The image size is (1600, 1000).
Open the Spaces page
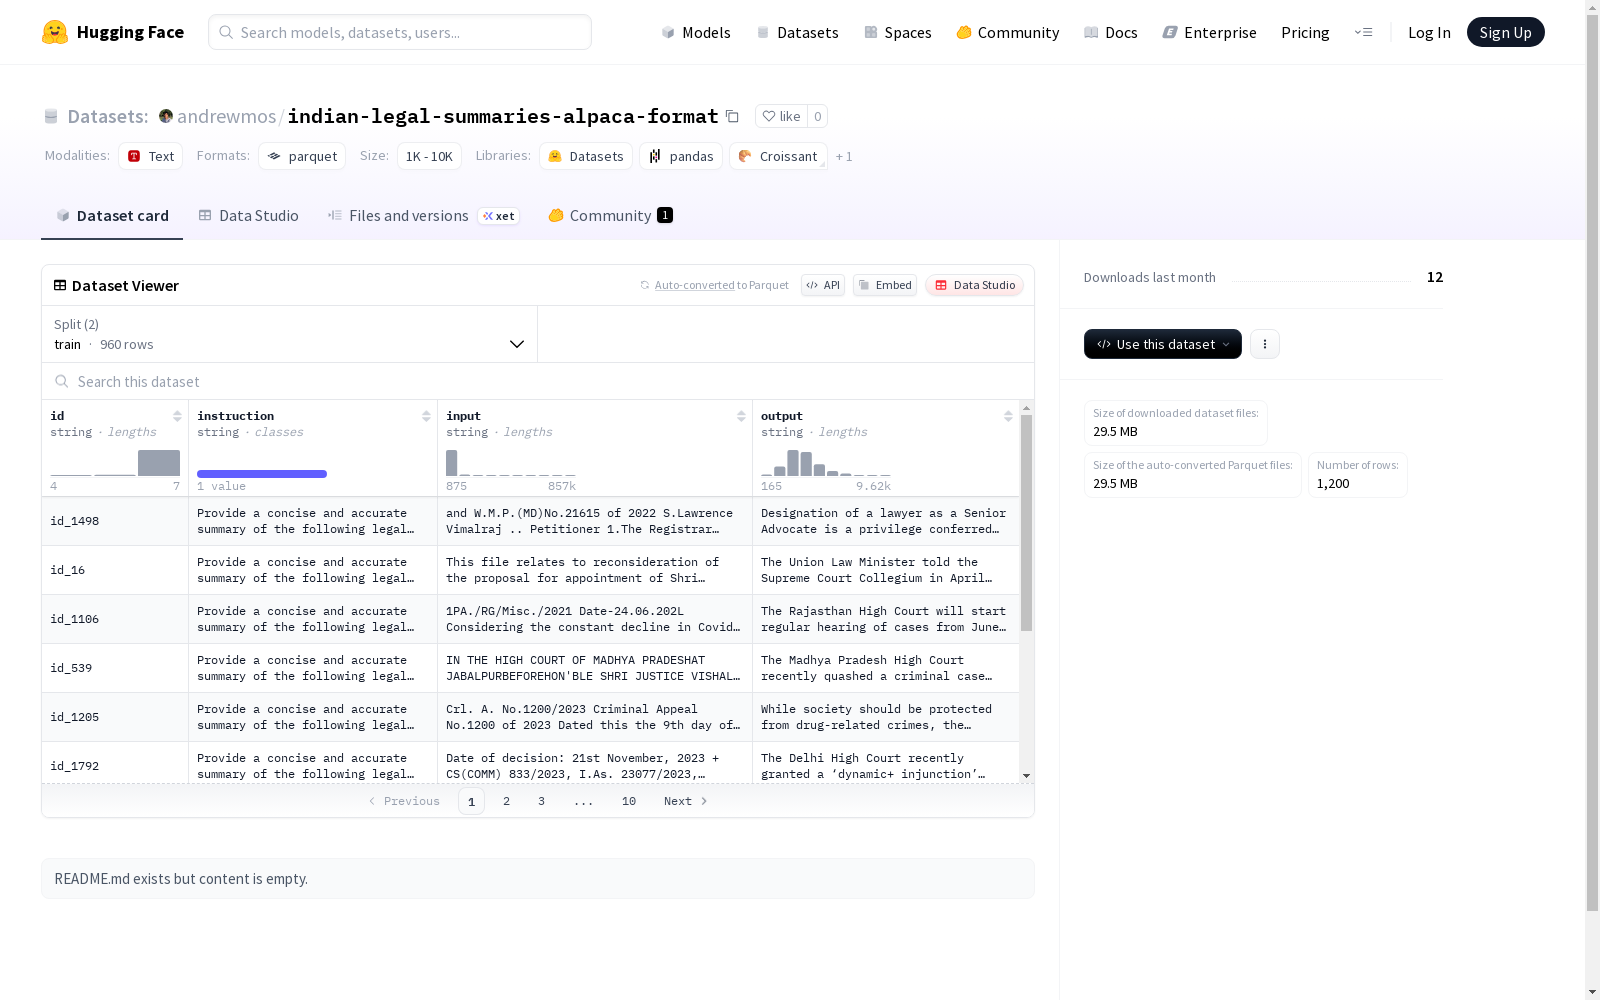(898, 32)
